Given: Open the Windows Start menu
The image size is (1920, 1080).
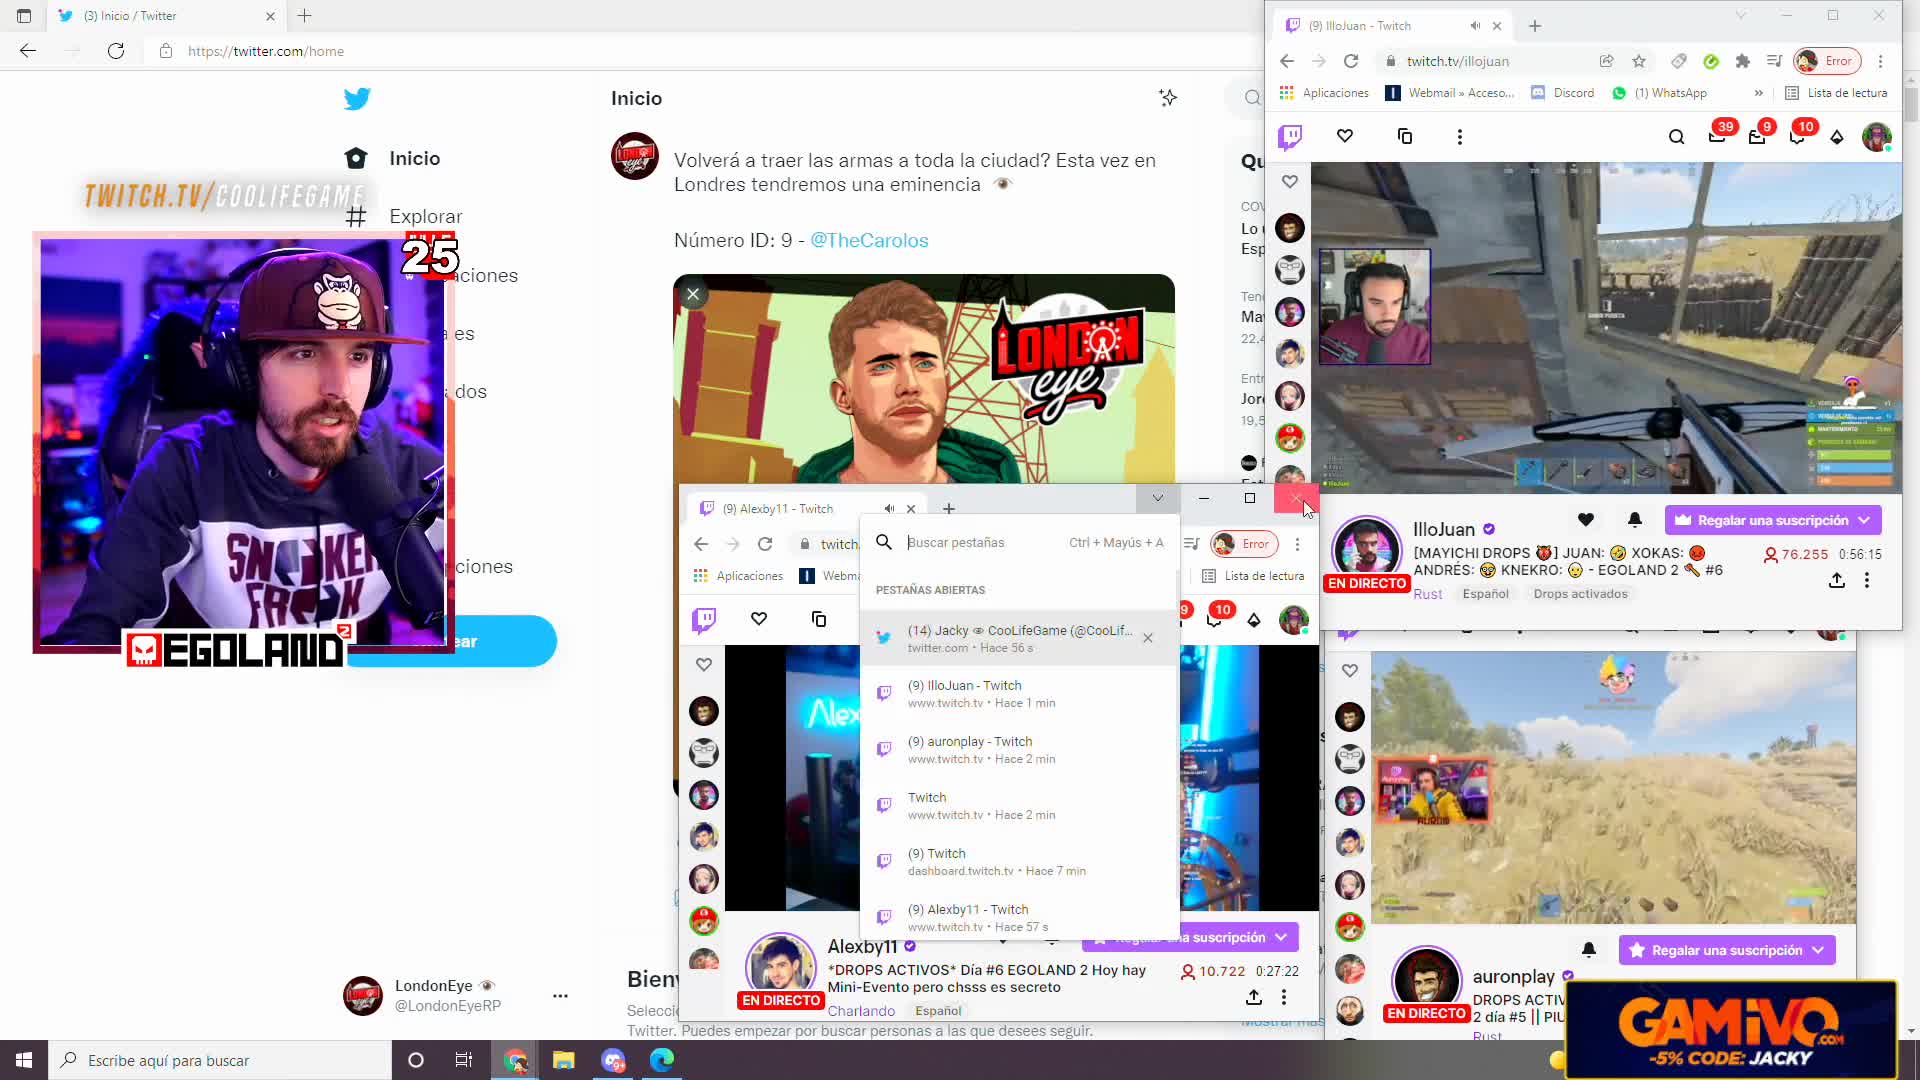Looking at the screenshot, I should [x=24, y=1060].
